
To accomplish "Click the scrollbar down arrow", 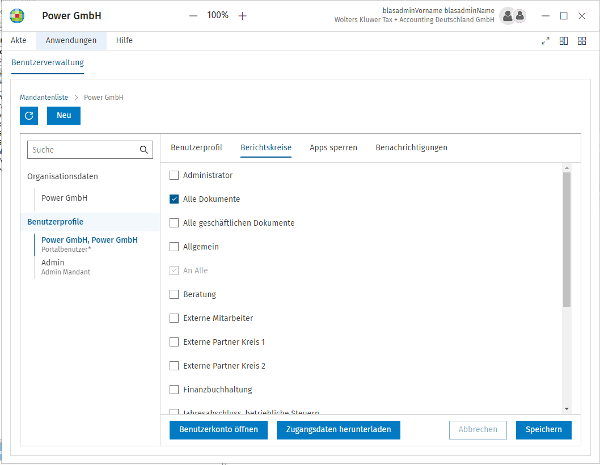I will click(567, 410).
